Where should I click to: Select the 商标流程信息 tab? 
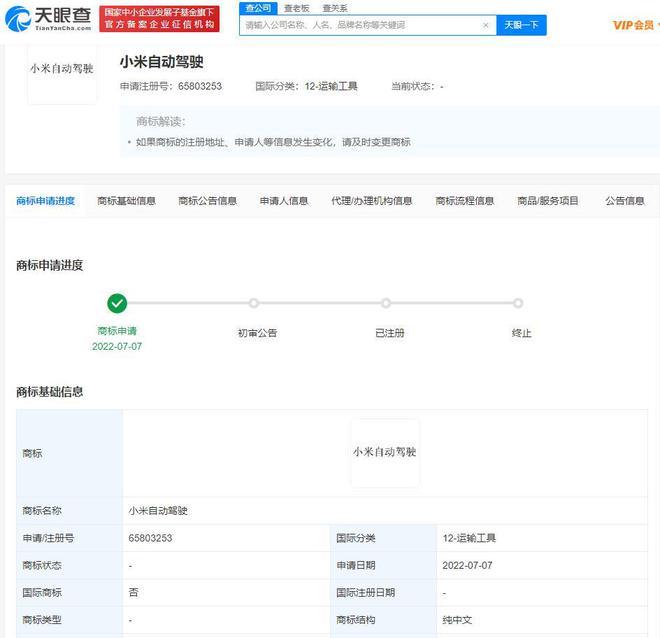coord(465,201)
